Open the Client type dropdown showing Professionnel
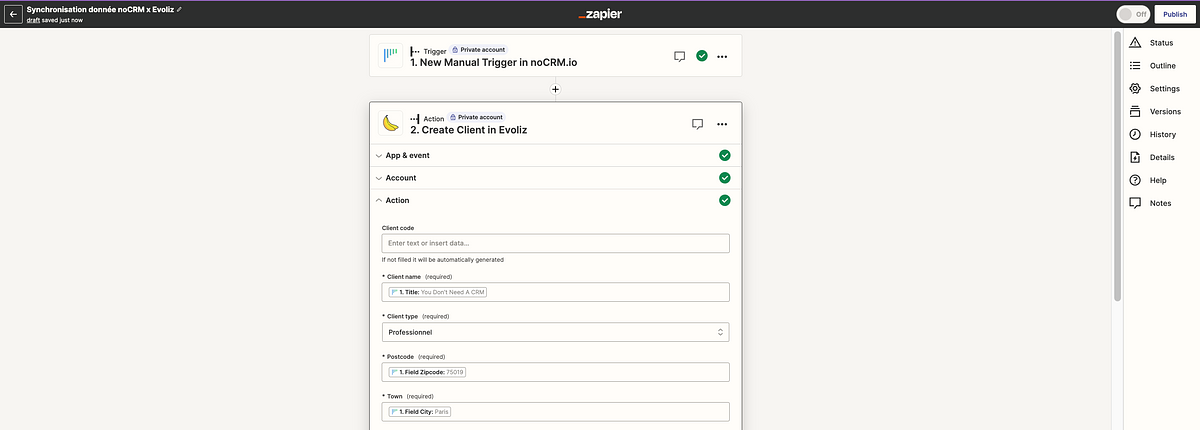This screenshot has height=430, width=1200. pyautogui.click(x=556, y=332)
